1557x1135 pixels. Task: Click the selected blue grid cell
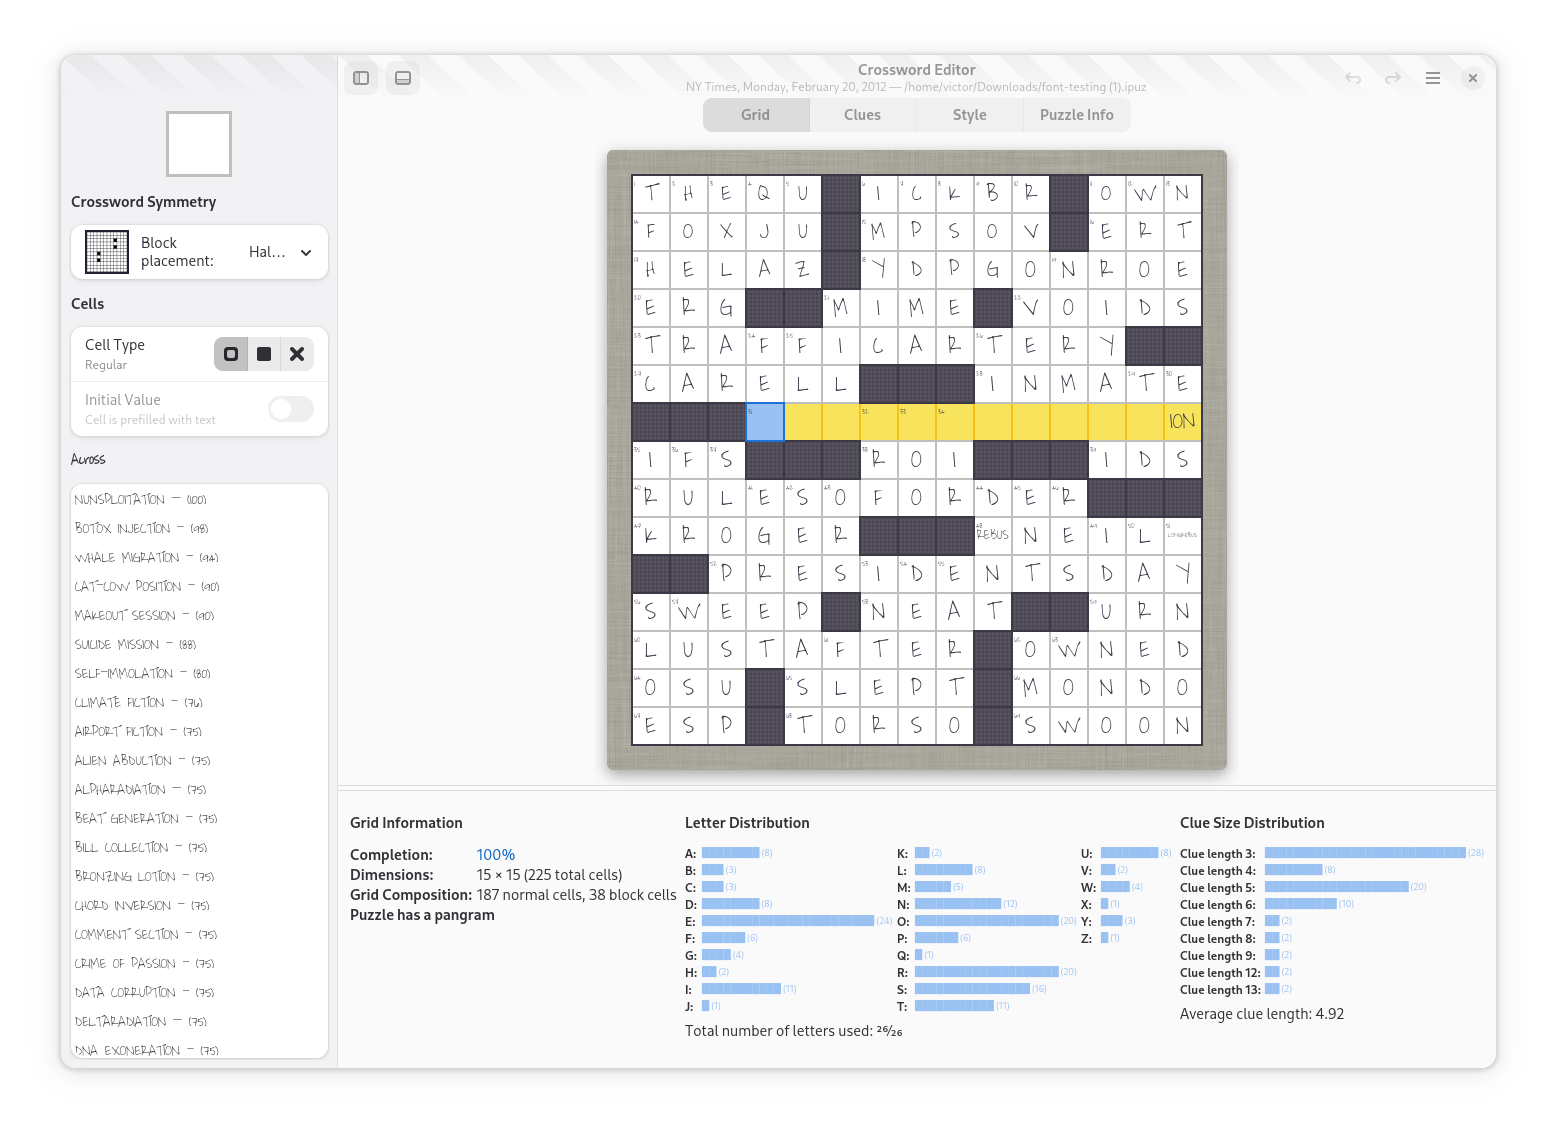(x=765, y=421)
